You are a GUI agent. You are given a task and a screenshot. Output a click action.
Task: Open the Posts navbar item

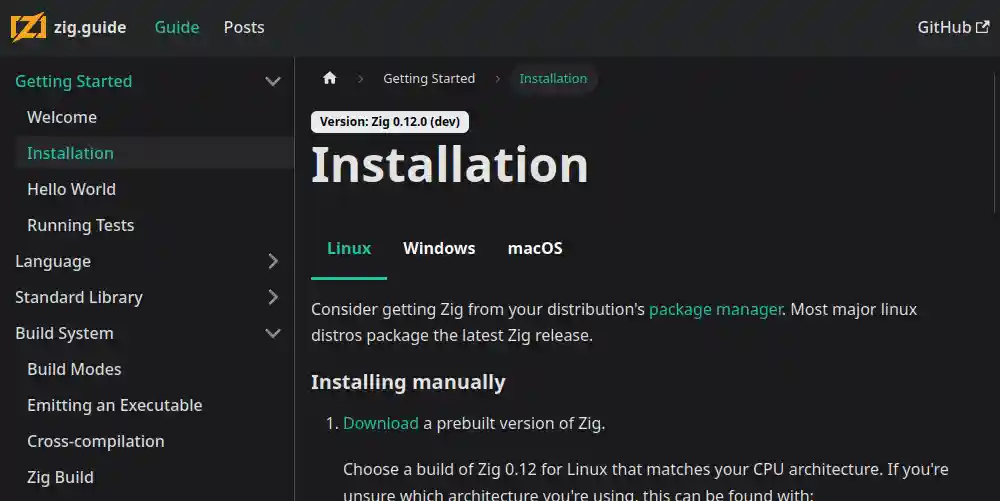click(244, 27)
